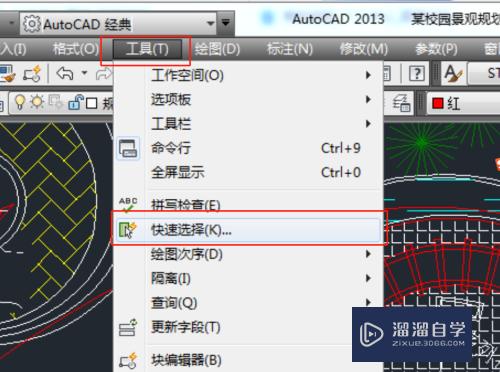Click the white layer color square
This screenshot has width=500, height=372.
point(91,103)
